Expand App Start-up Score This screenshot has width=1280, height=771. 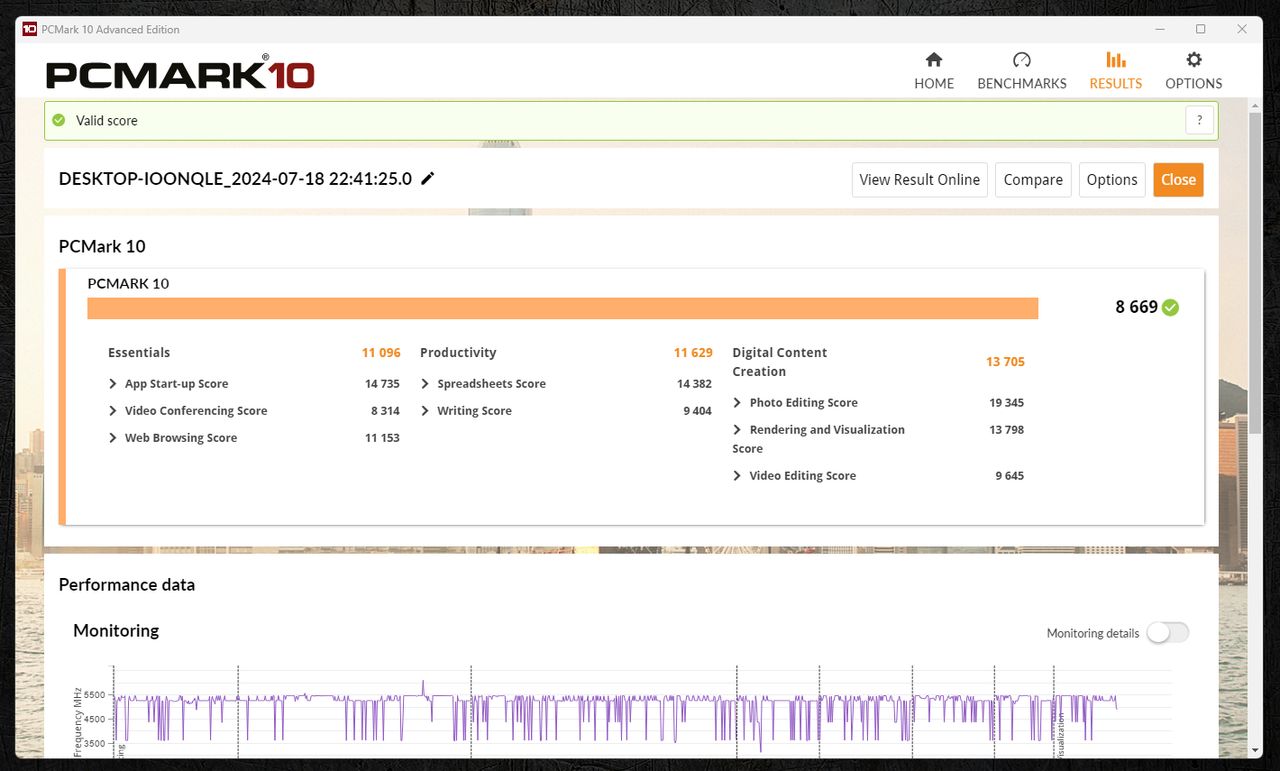113,384
